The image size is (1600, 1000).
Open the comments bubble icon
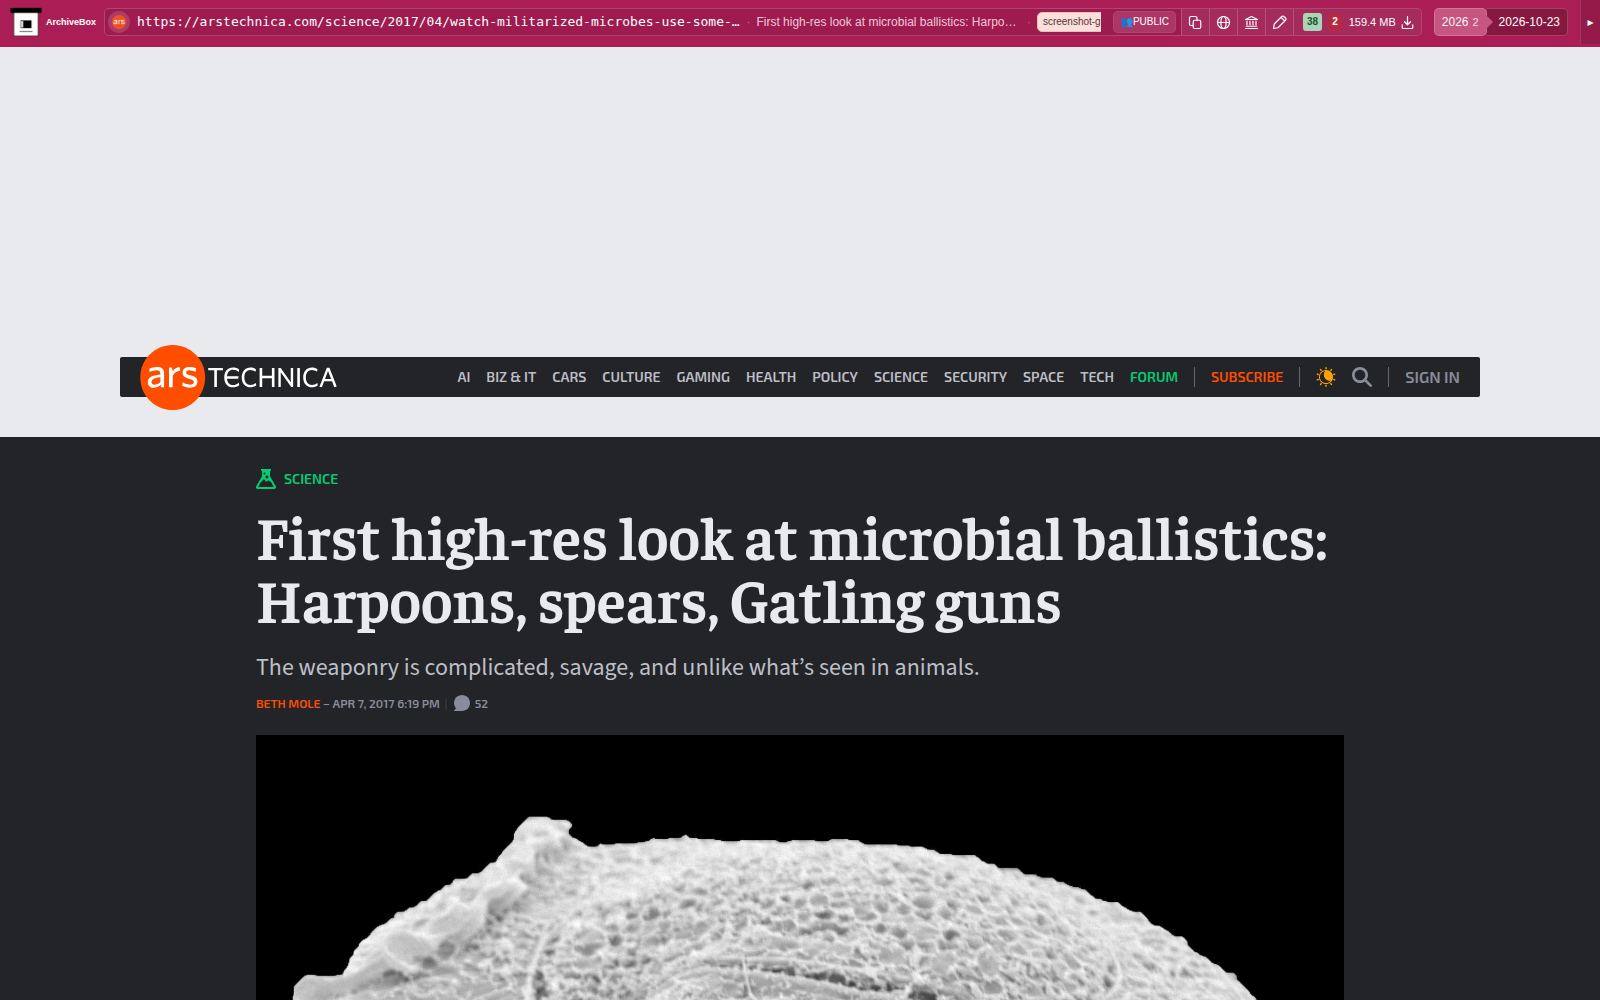point(461,703)
